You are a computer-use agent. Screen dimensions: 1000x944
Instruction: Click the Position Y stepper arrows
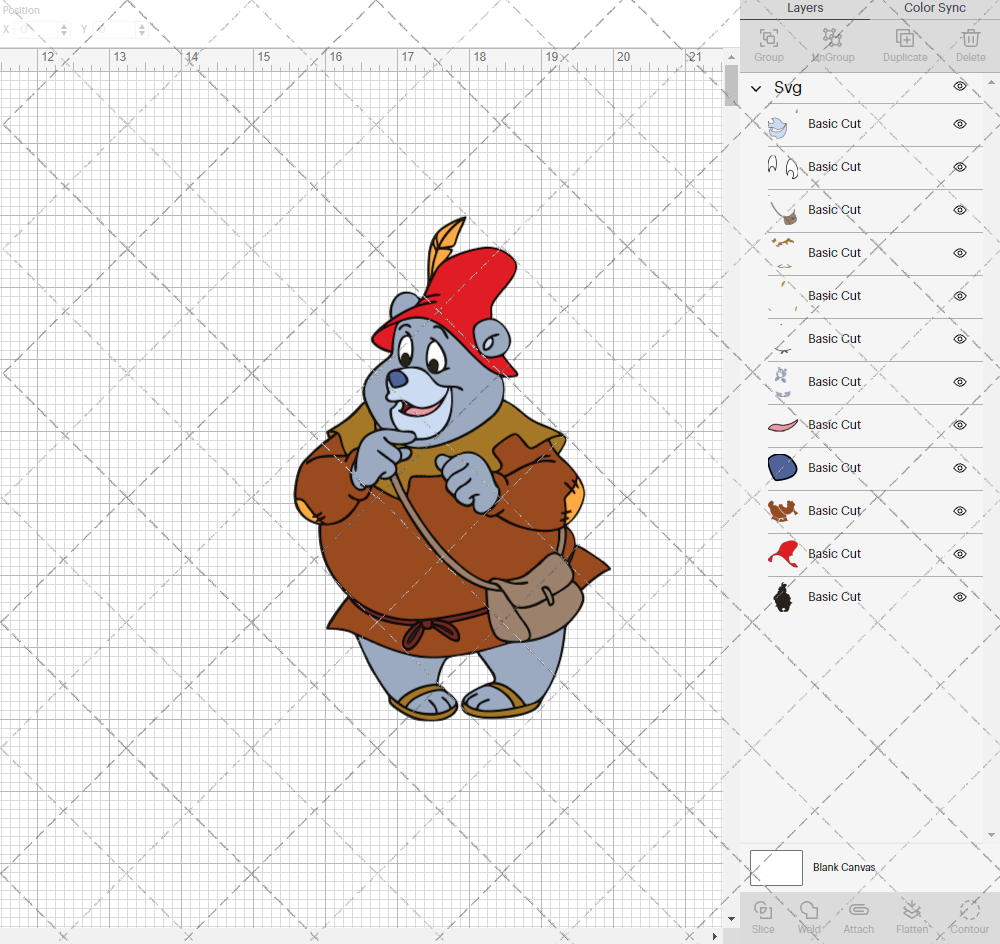tap(142, 29)
